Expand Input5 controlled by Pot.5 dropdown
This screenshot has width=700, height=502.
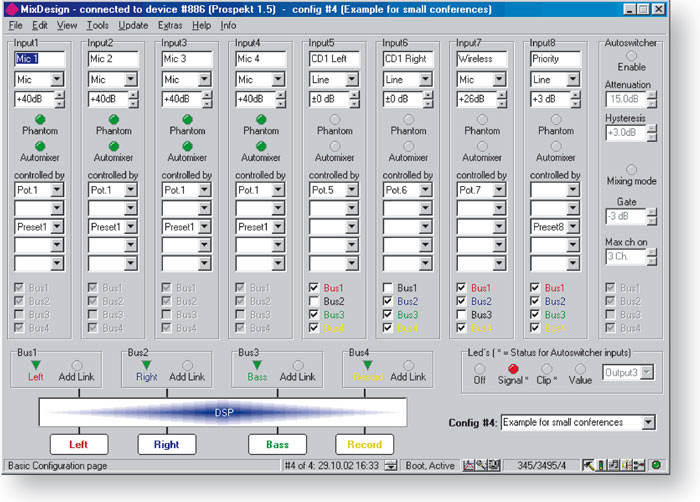pos(355,190)
